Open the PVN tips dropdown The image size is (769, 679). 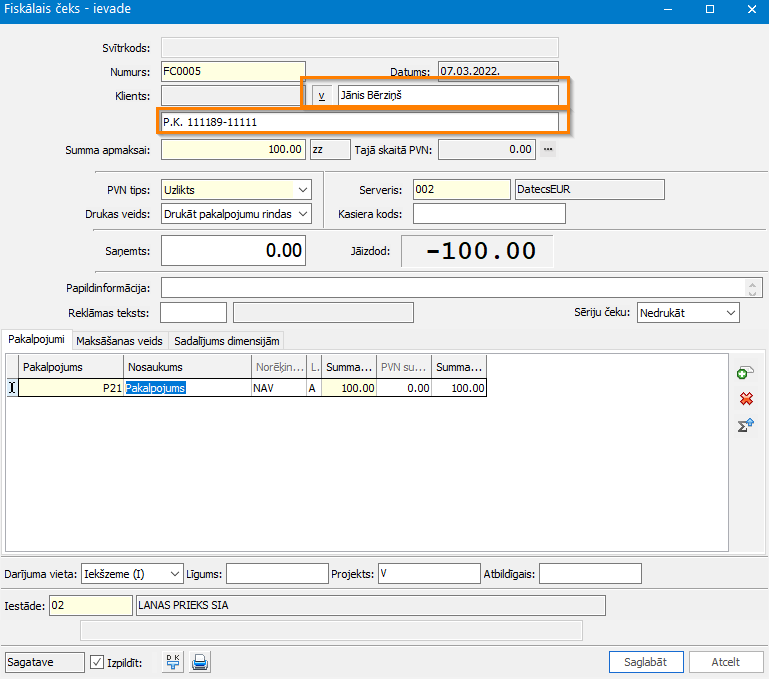(302, 189)
